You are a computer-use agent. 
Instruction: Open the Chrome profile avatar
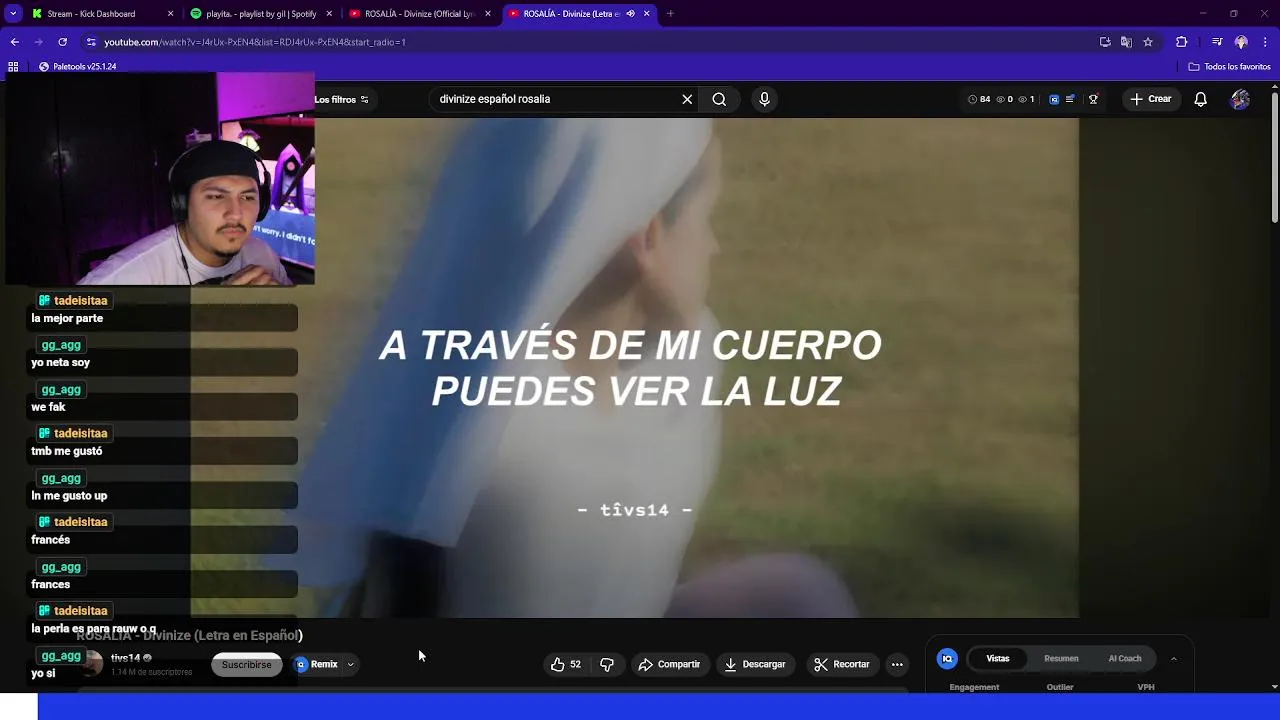pyautogui.click(x=1241, y=42)
